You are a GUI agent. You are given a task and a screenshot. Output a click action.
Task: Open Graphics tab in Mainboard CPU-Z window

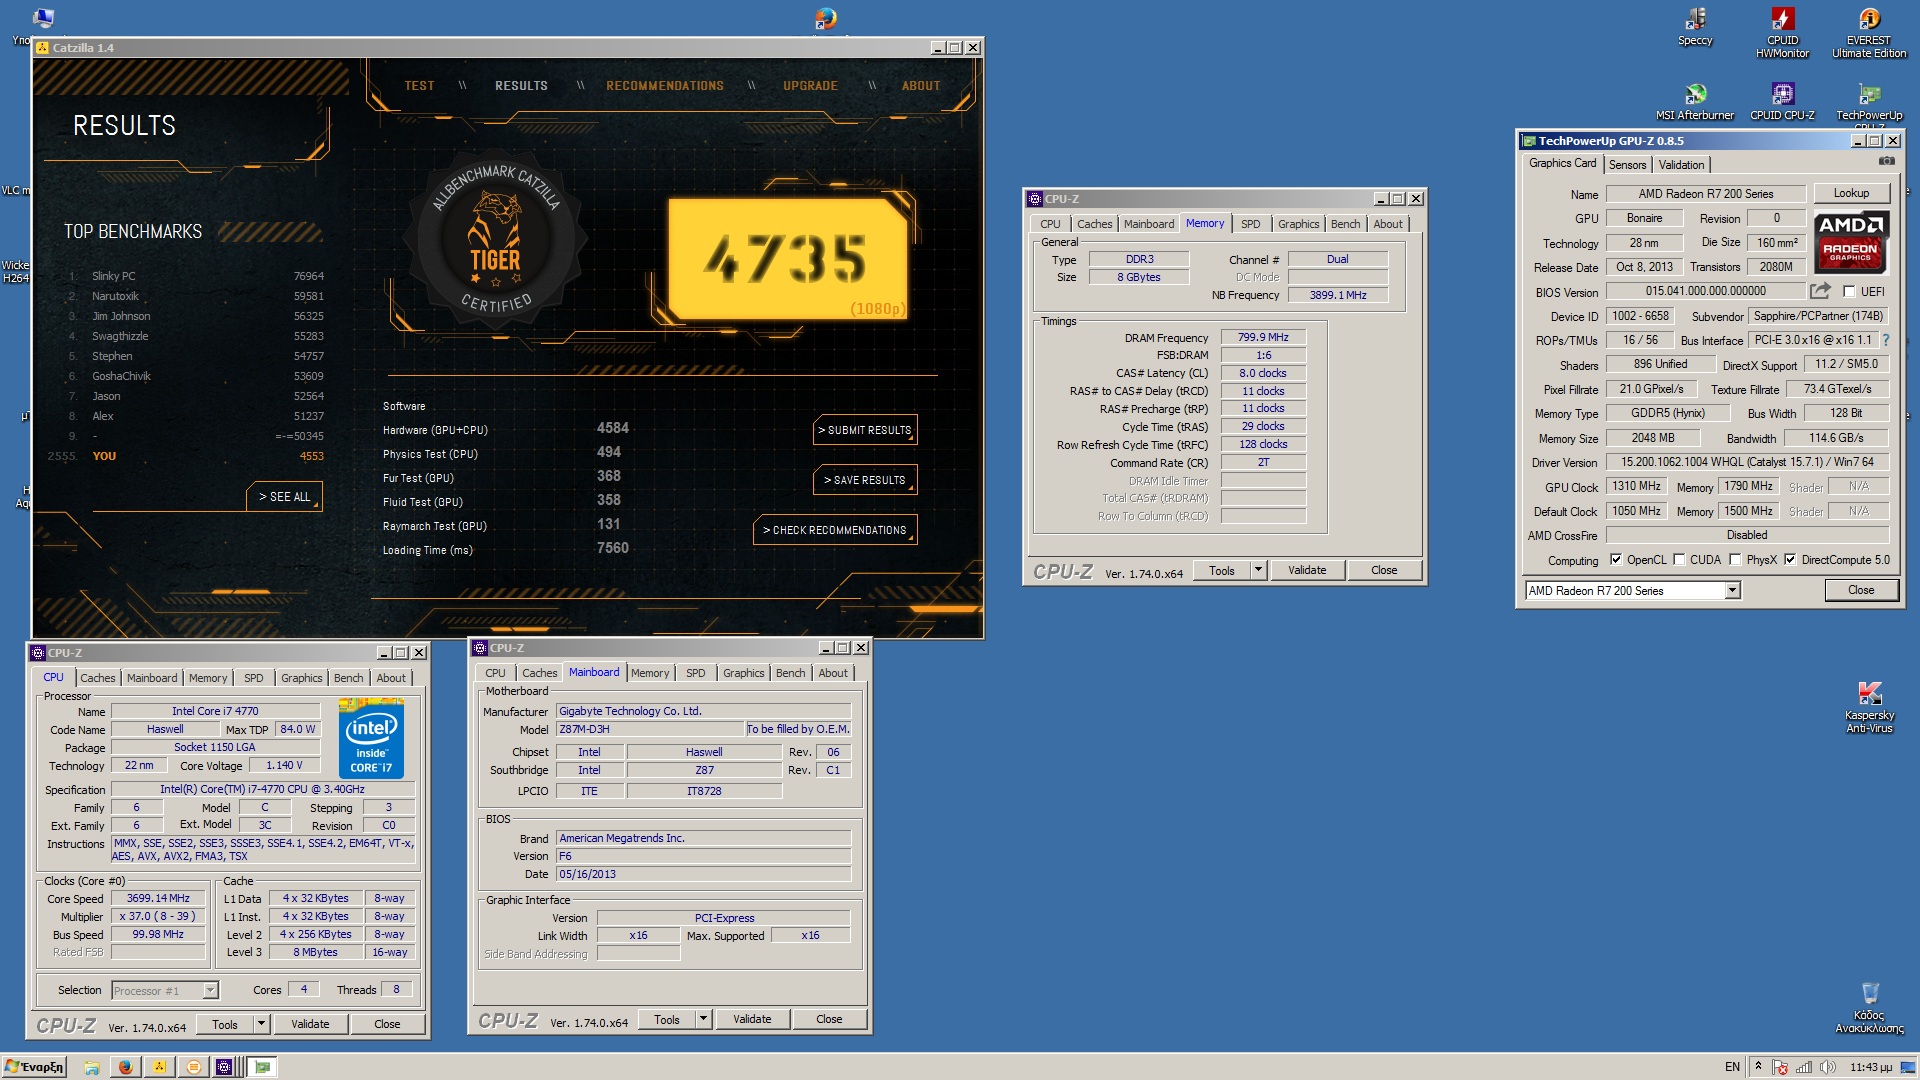743,673
